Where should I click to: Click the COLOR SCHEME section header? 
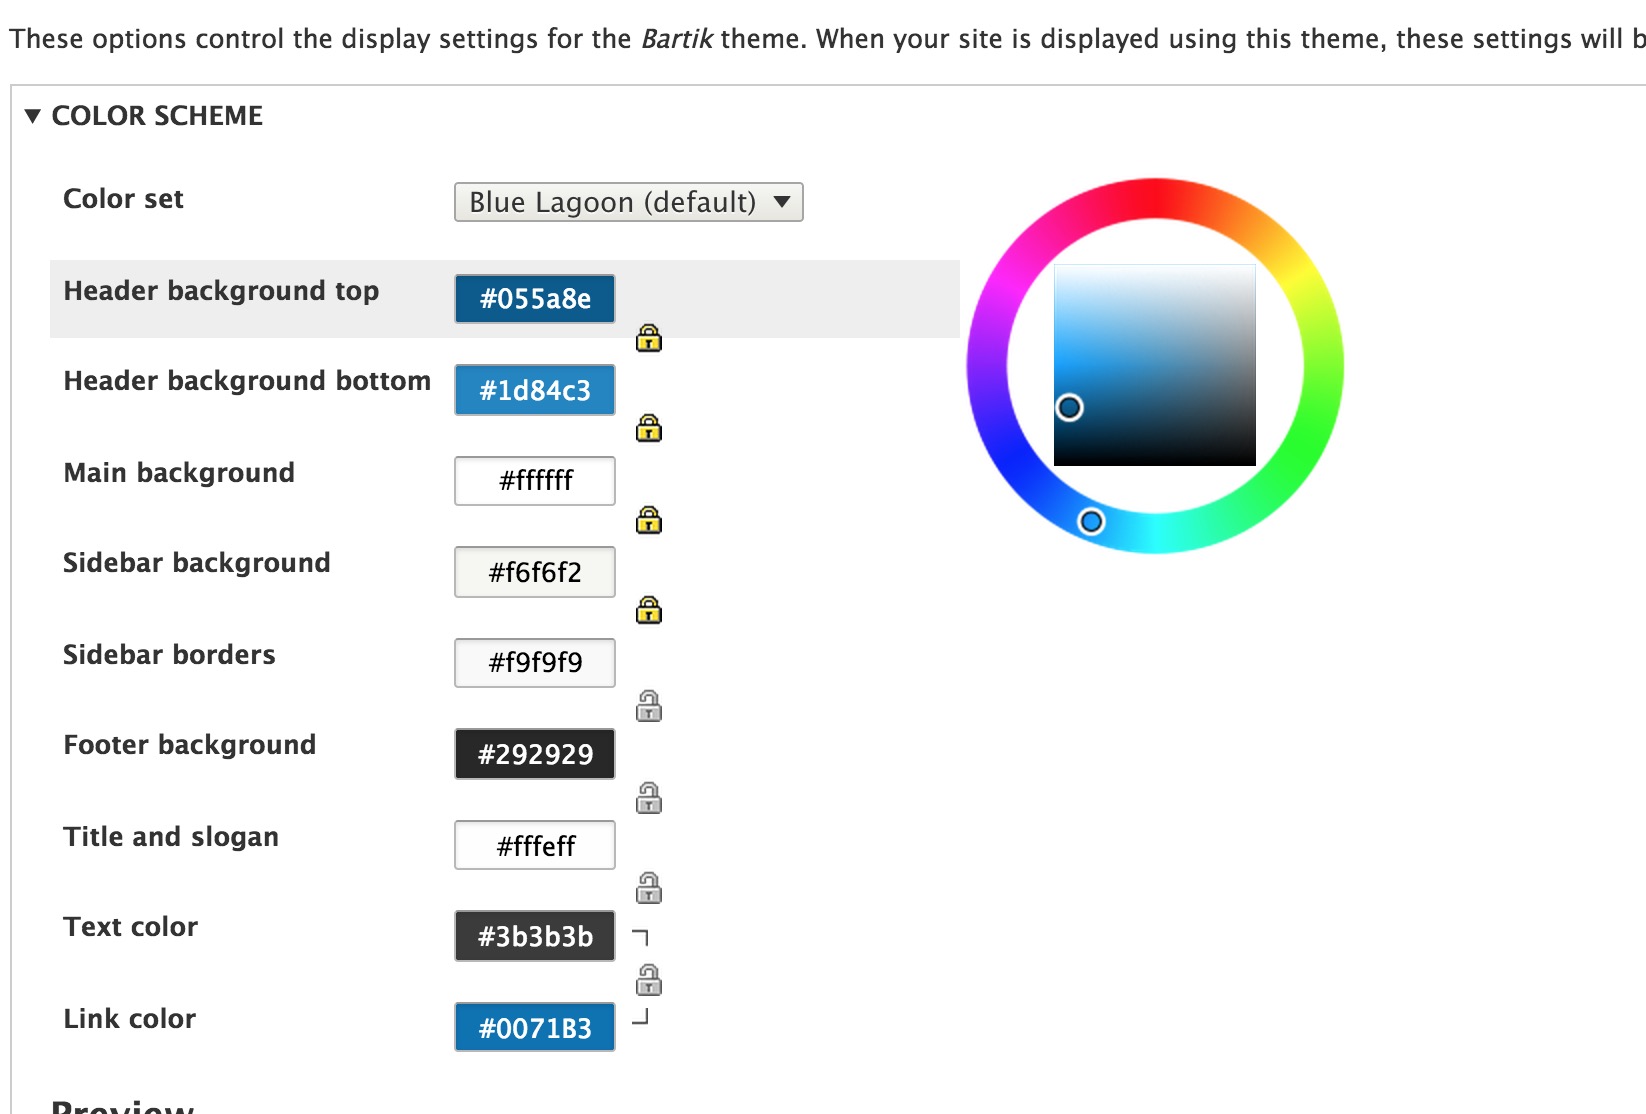(x=156, y=115)
